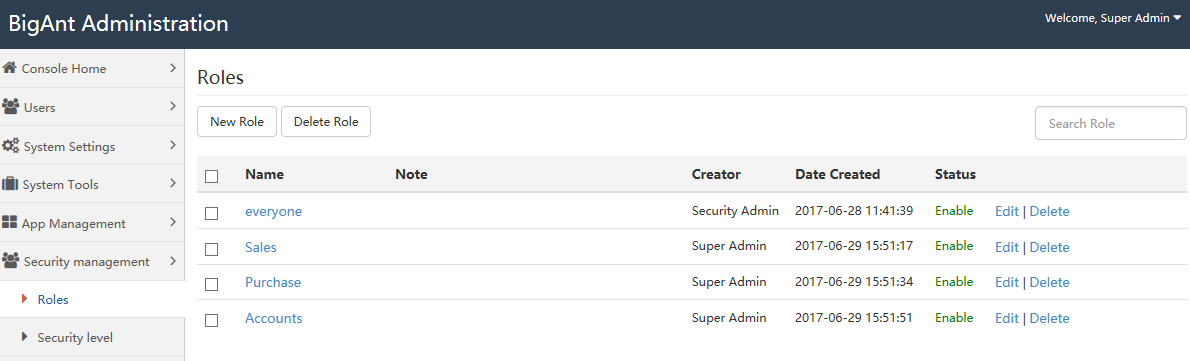Viewport: 1190px width, 361px height.
Task: Click the Security management people icon
Action: tap(11, 261)
